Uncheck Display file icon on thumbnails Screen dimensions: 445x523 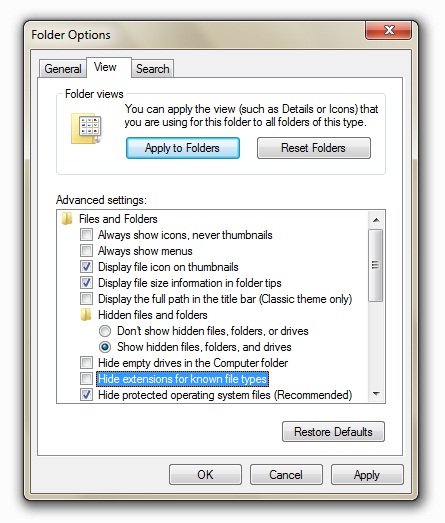(x=86, y=267)
